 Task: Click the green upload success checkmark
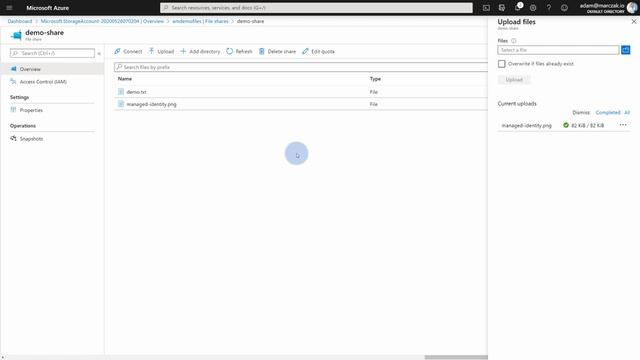pos(566,125)
